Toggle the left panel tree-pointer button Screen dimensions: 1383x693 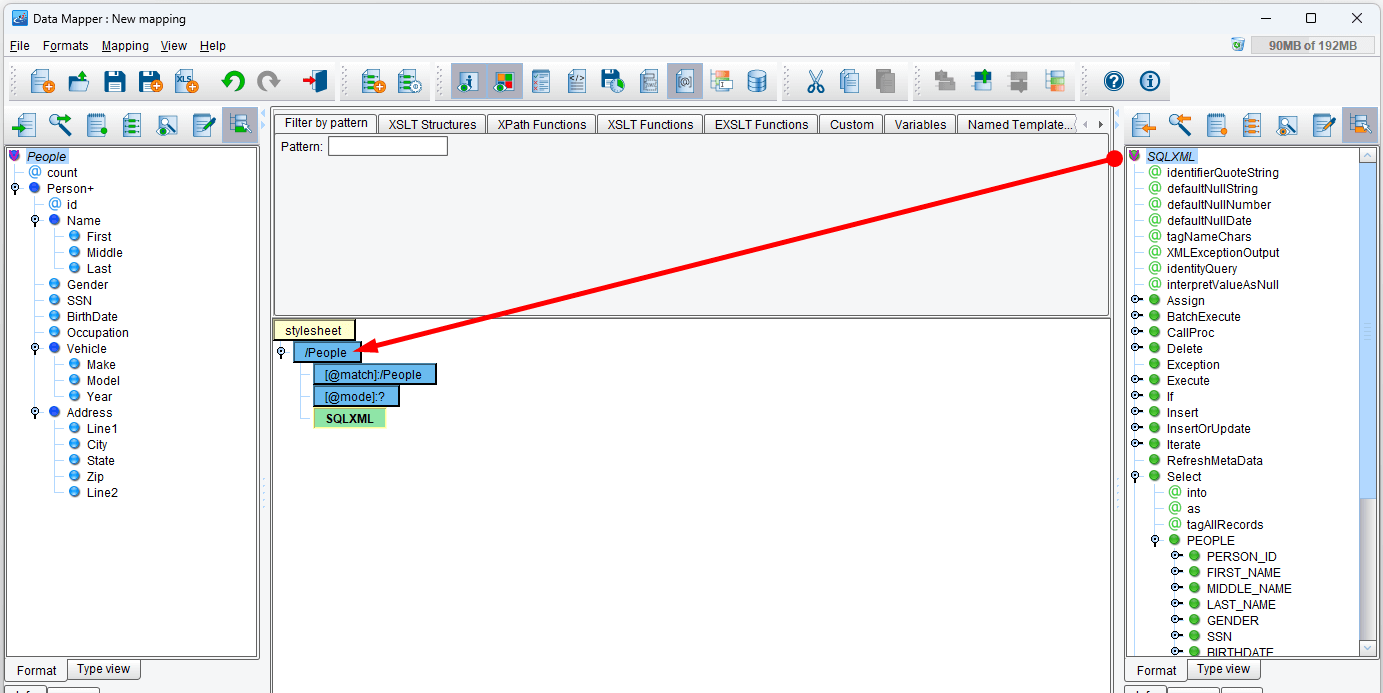pyautogui.click(x=239, y=125)
